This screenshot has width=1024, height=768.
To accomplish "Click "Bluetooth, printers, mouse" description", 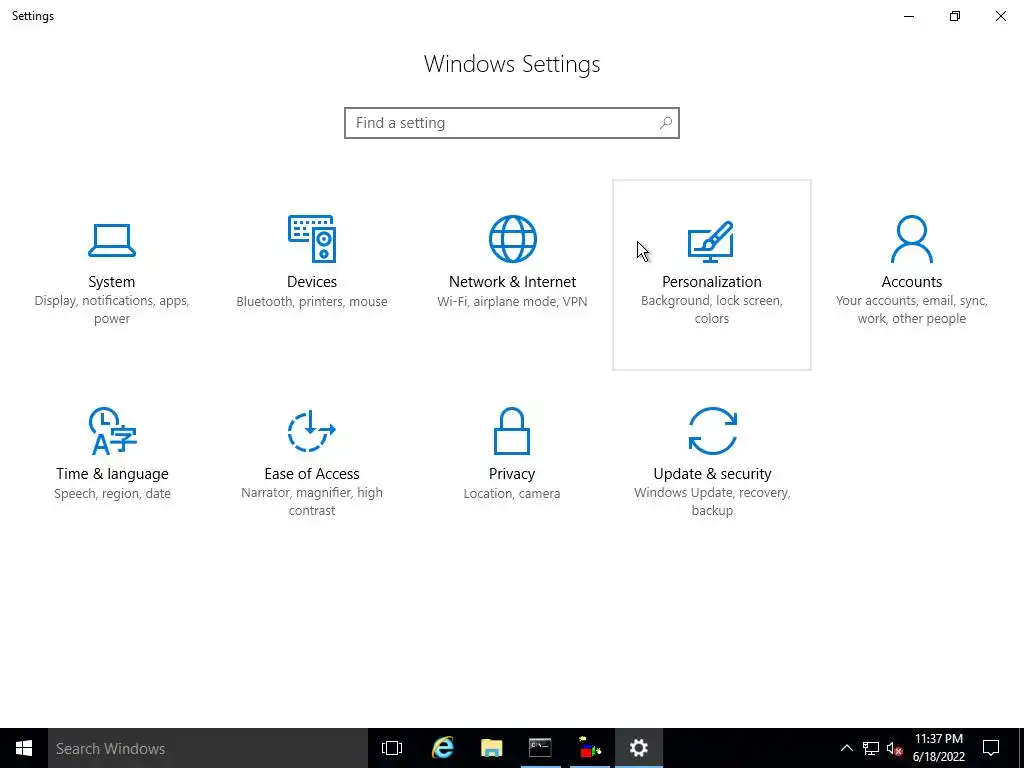I will click(x=312, y=301).
